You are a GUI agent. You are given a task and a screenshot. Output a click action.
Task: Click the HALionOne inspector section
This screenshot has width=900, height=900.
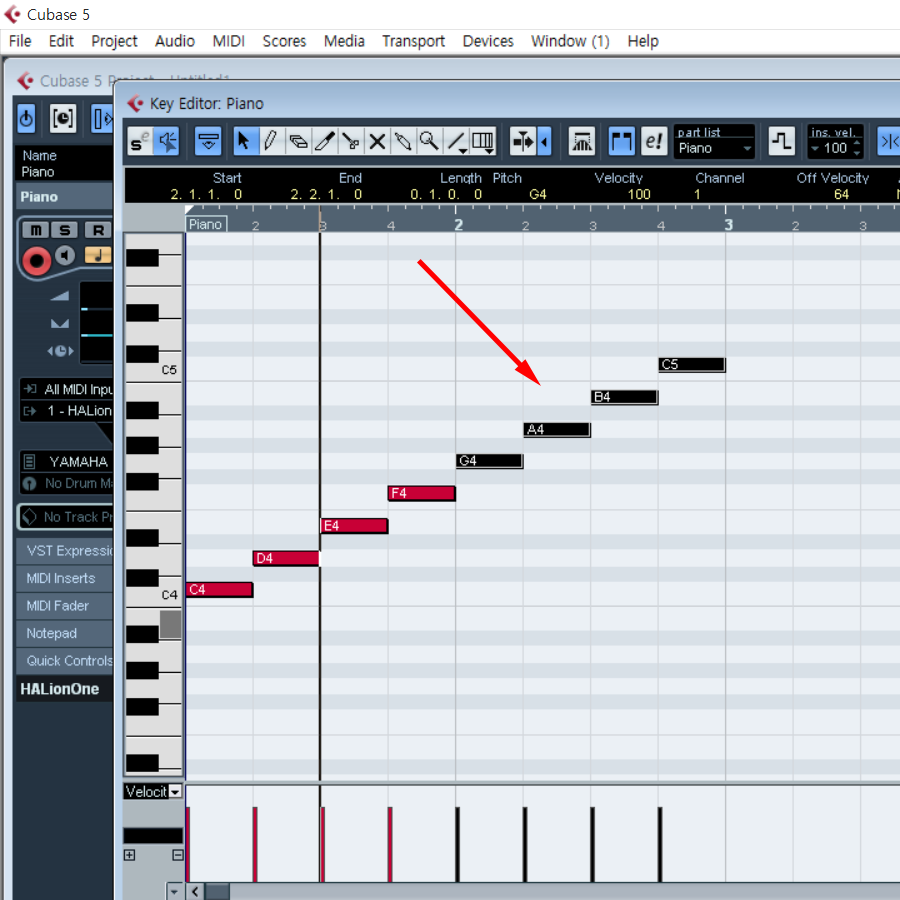point(64,689)
